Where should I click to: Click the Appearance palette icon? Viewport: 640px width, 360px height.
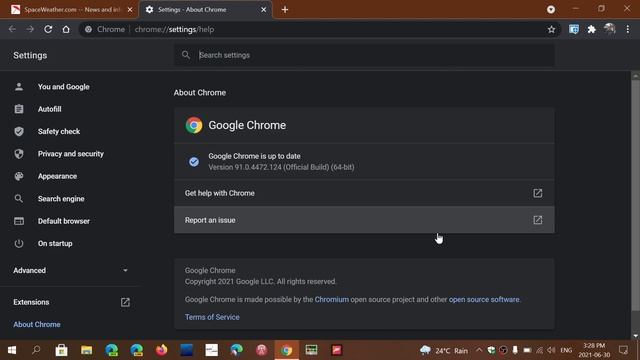click(19, 176)
